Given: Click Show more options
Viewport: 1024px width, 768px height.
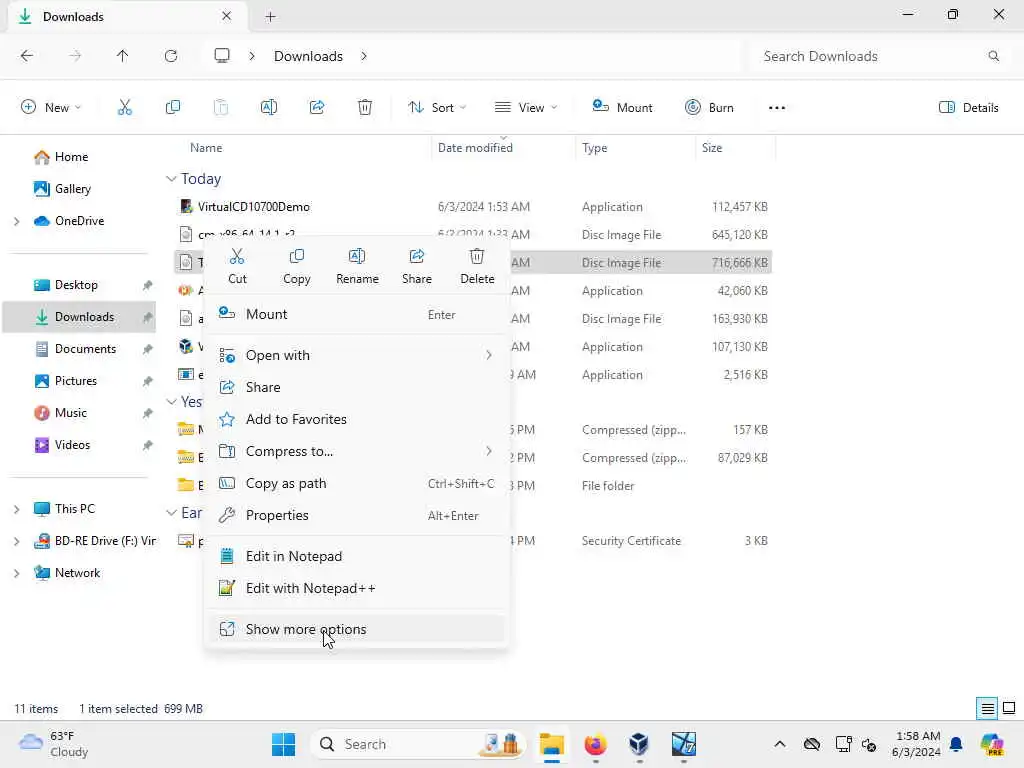Looking at the screenshot, I should 356,630.
